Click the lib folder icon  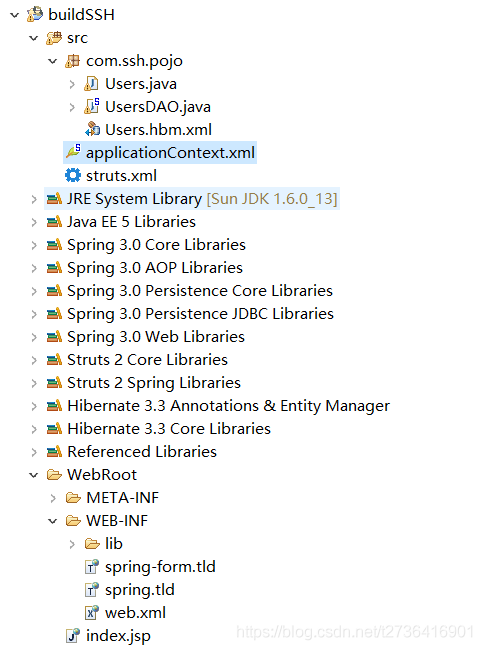pyautogui.click(x=92, y=544)
